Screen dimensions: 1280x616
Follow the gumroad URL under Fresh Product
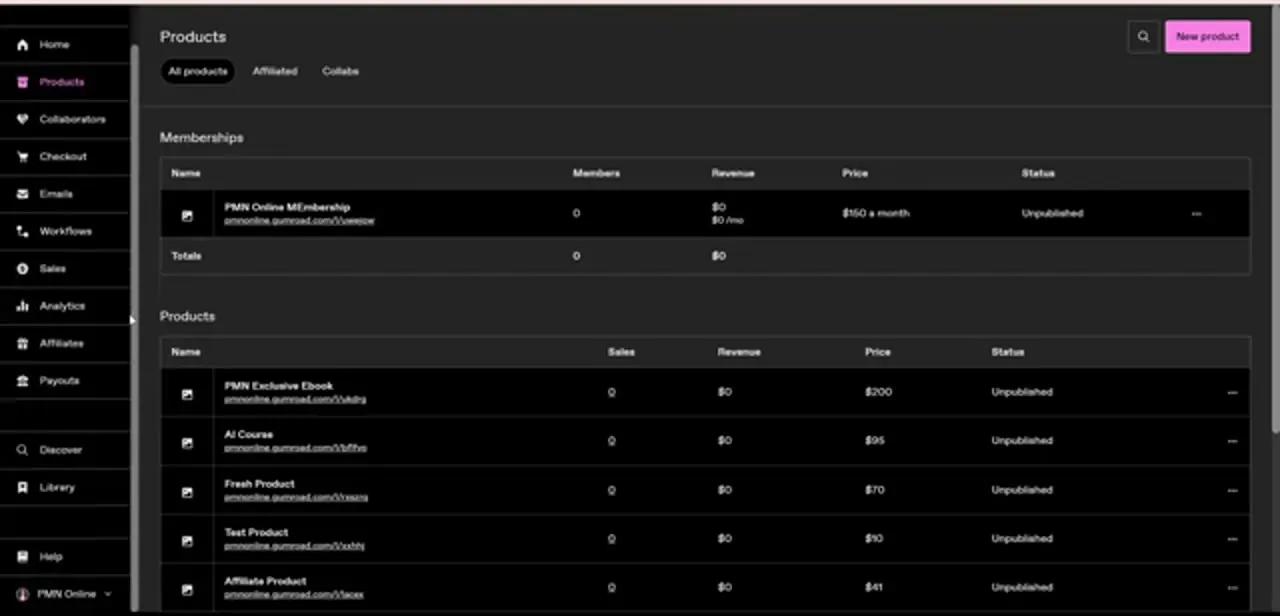(296, 497)
